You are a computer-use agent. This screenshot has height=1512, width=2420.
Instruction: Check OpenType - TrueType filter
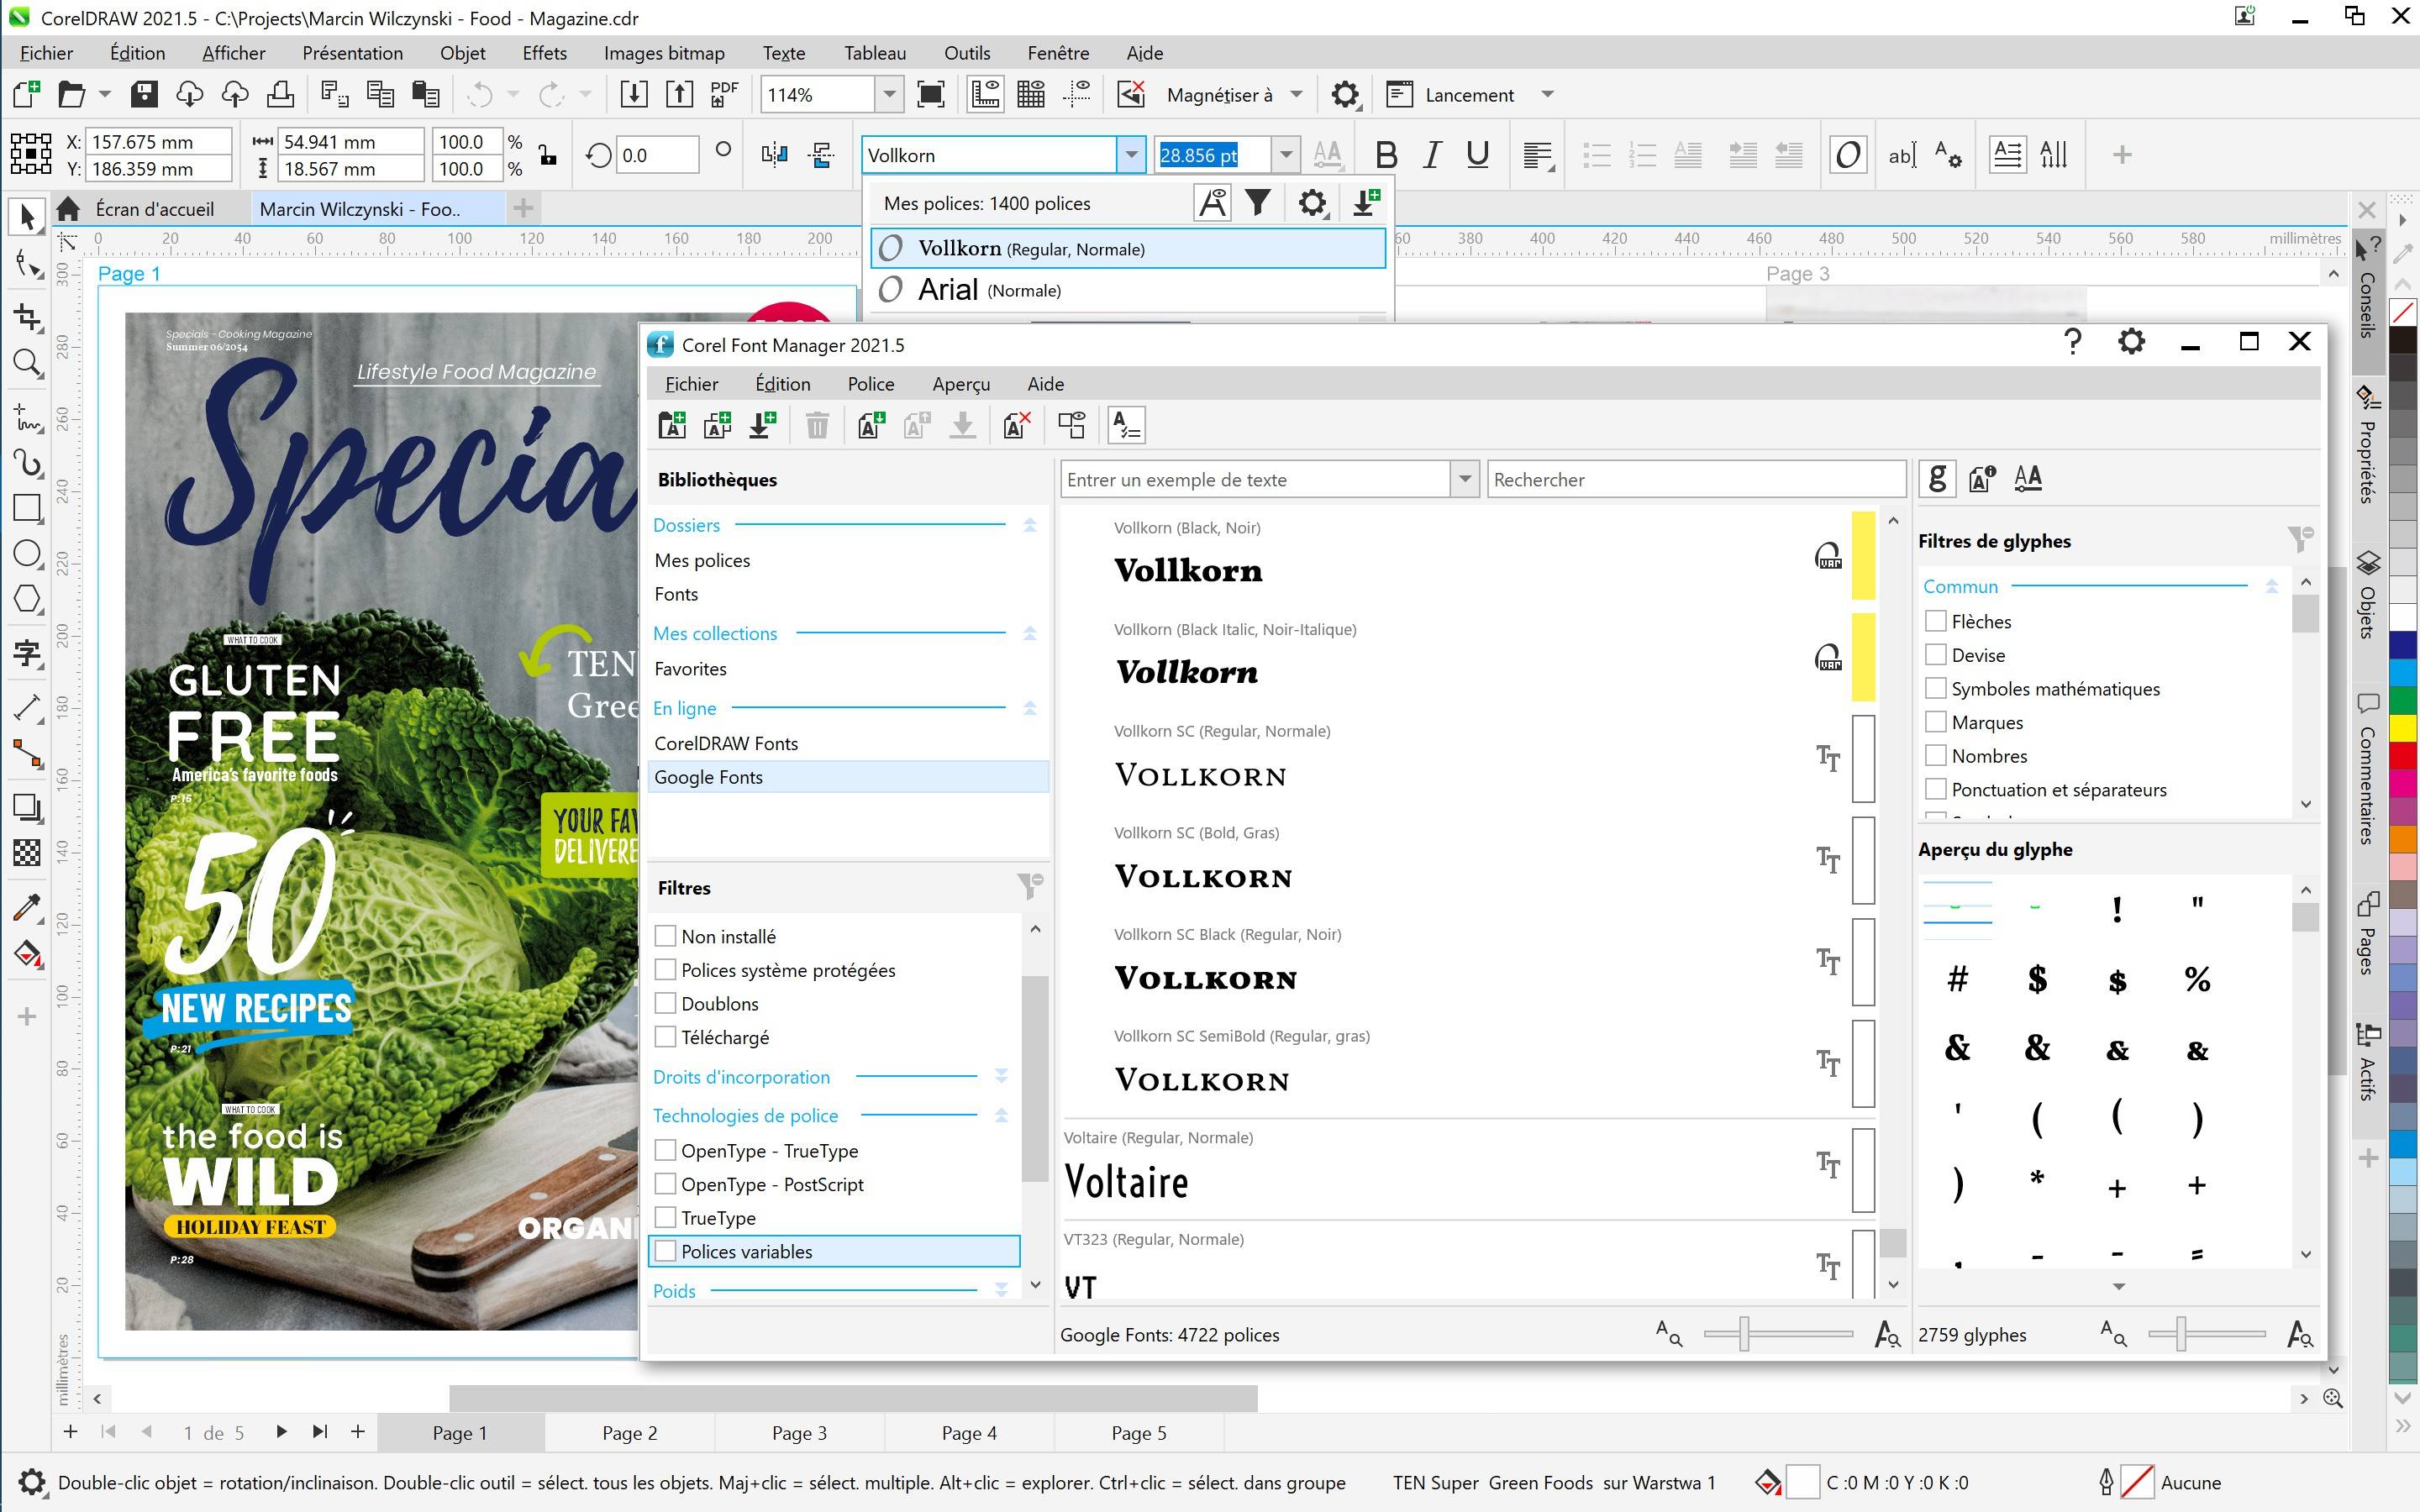point(665,1151)
